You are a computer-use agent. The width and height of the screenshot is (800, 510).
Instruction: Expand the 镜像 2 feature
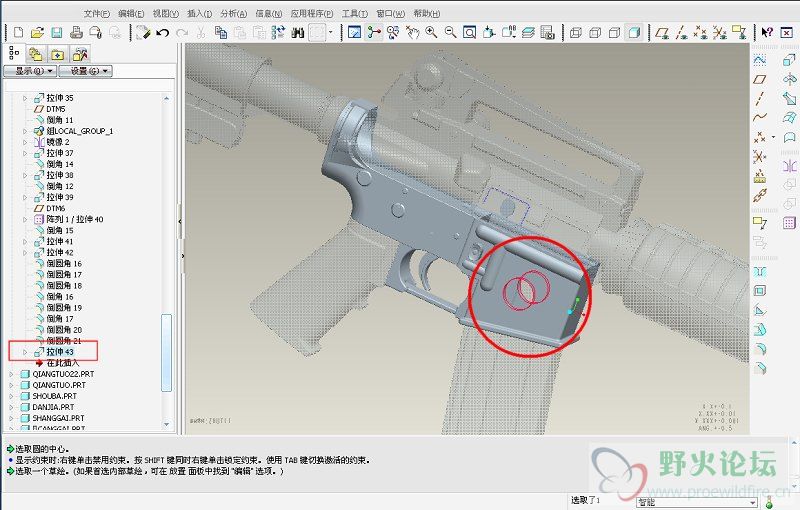[24, 142]
